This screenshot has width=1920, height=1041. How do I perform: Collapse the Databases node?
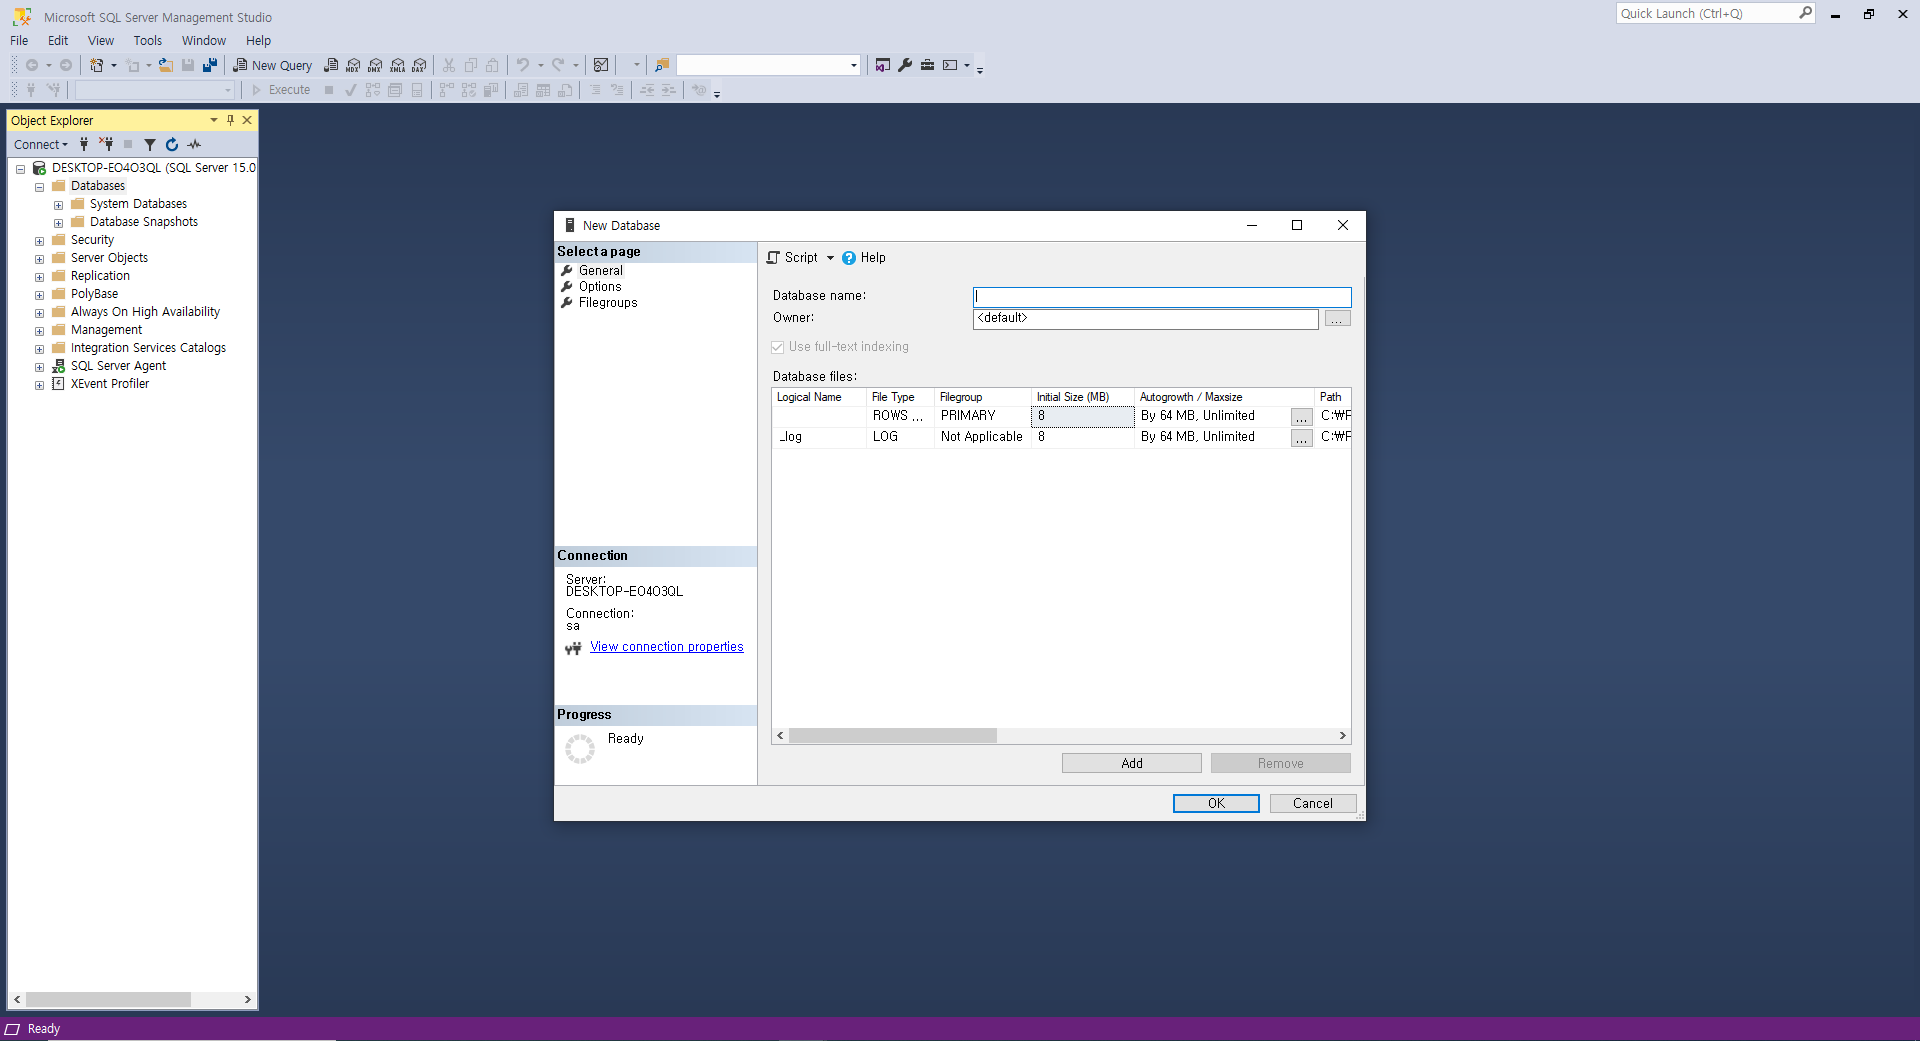click(x=39, y=187)
